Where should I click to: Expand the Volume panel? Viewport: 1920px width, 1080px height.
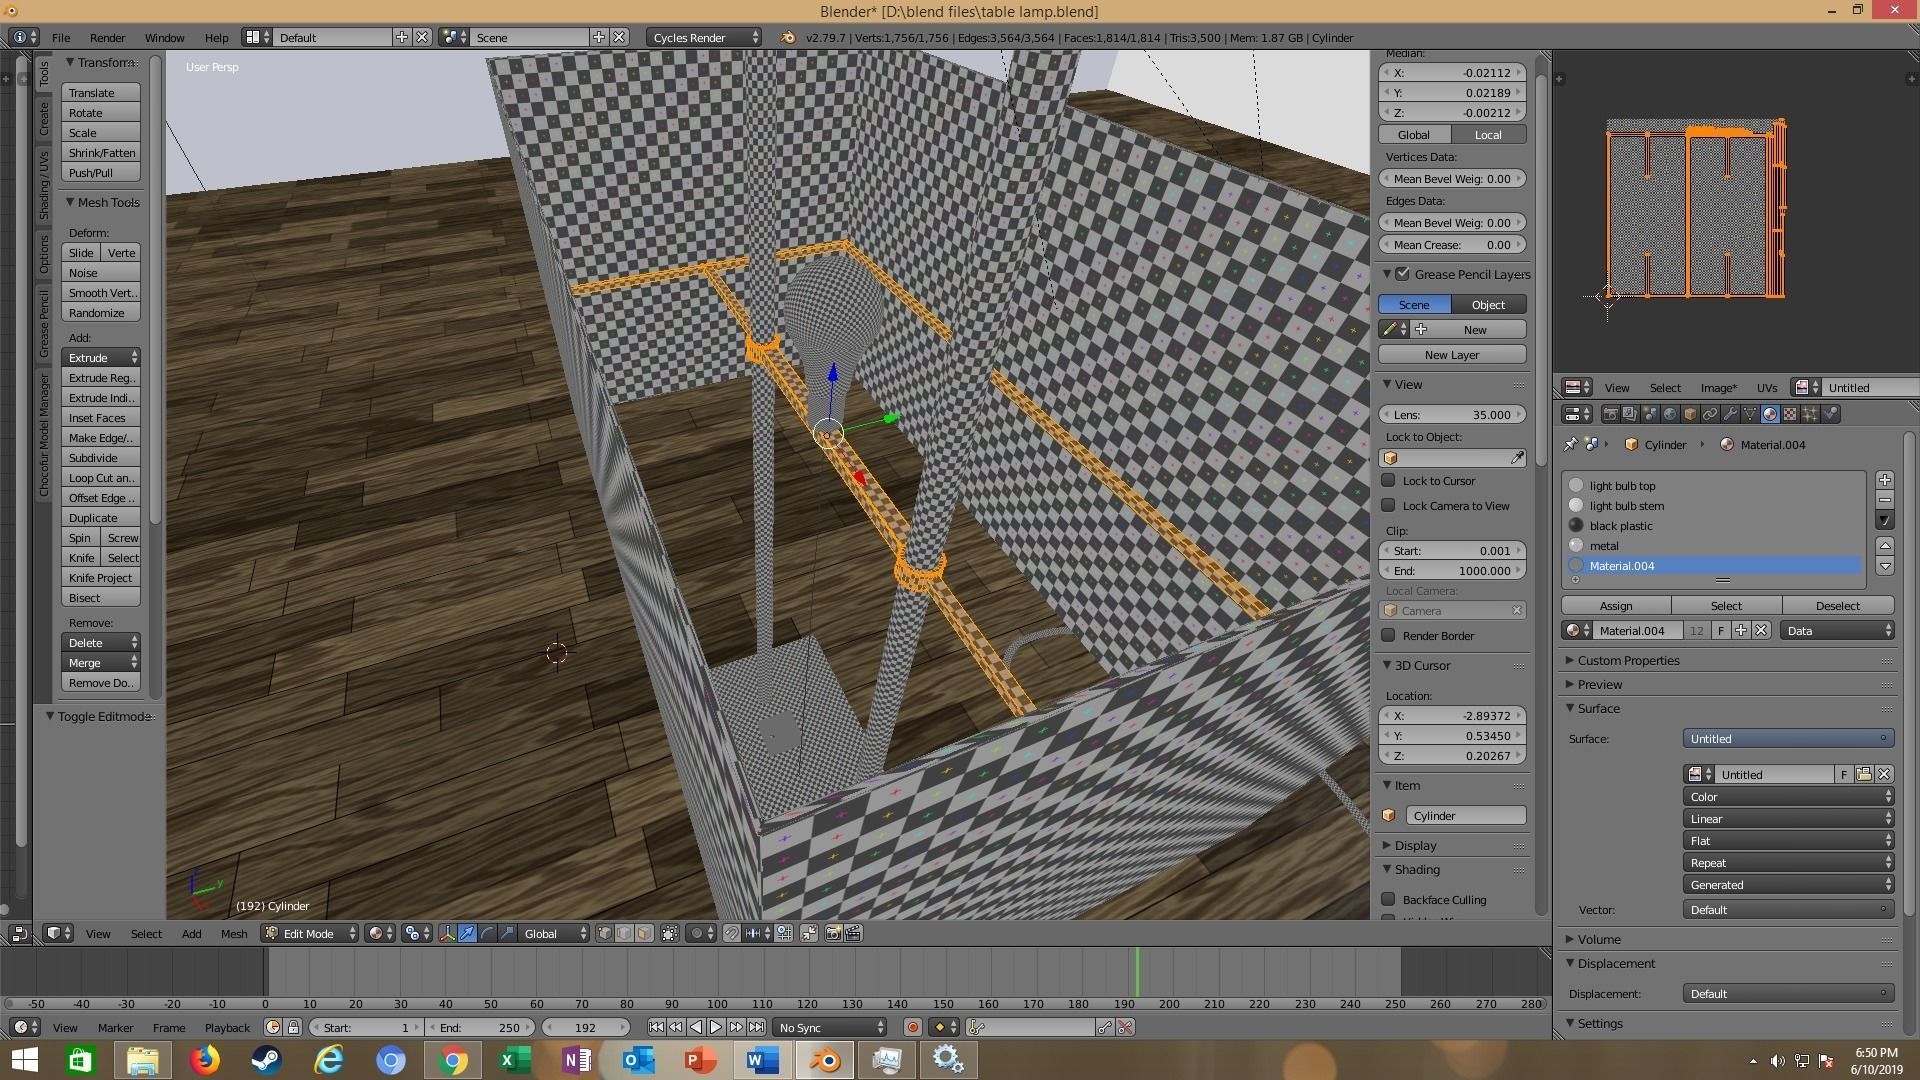click(1599, 939)
